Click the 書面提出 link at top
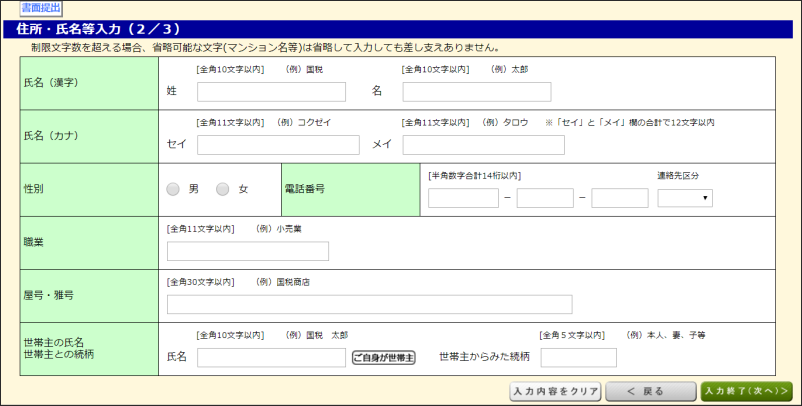802x406 pixels. click(41, 8)
